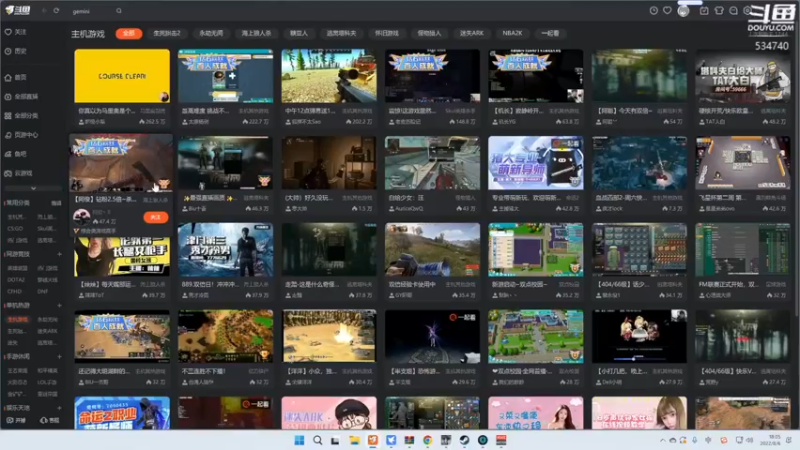Image resolution: width=800 pixels, height=450 pixels.
Task: Click streamer avatar on the hovered card
Action: click(x=82, y=217)
